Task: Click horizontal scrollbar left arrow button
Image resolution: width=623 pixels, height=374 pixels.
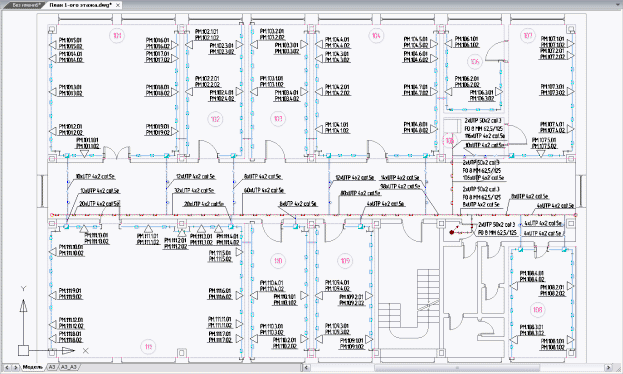Action: (306, 368)
